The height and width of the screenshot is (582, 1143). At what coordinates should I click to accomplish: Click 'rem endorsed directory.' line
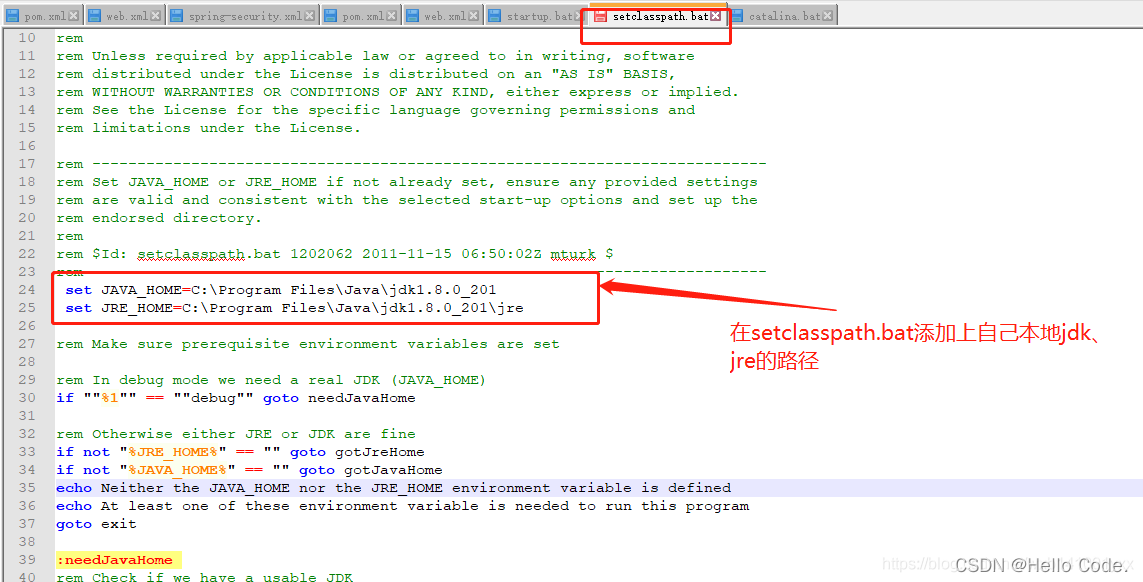coord(159,217)
